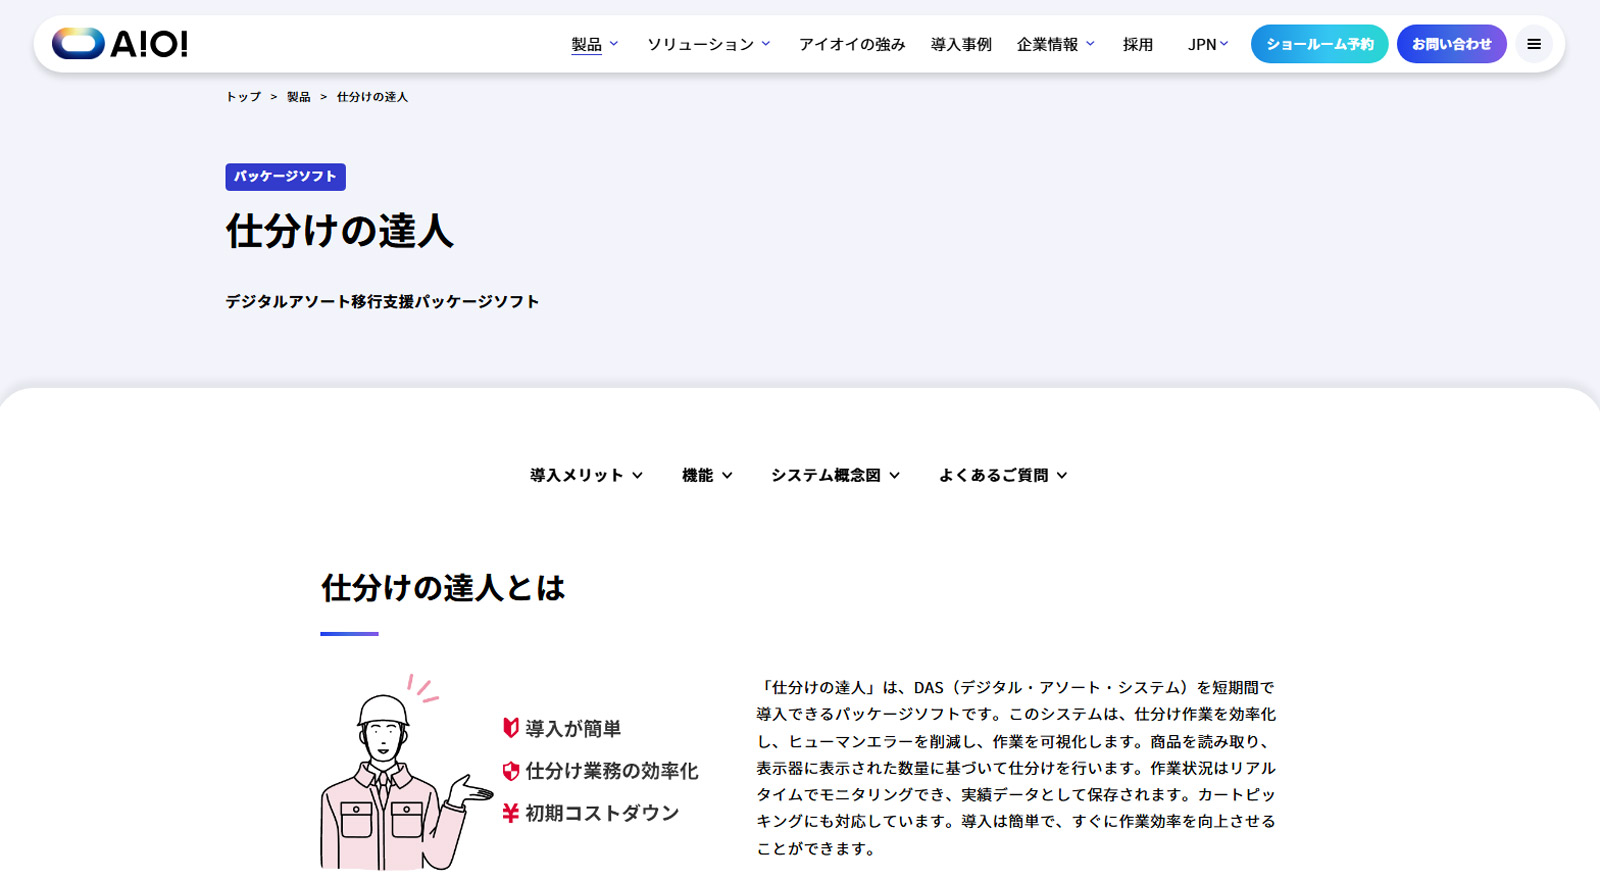This screenshot has height=879, width=1600.
Task: Expand the 企業情報 dropdown
Action: pos(1056,44)
